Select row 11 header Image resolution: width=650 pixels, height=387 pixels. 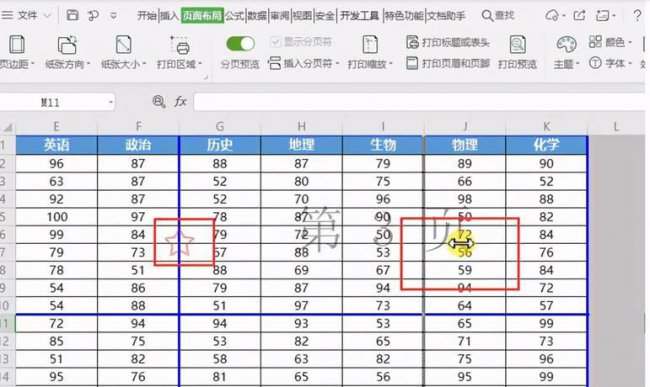point(7,323)
